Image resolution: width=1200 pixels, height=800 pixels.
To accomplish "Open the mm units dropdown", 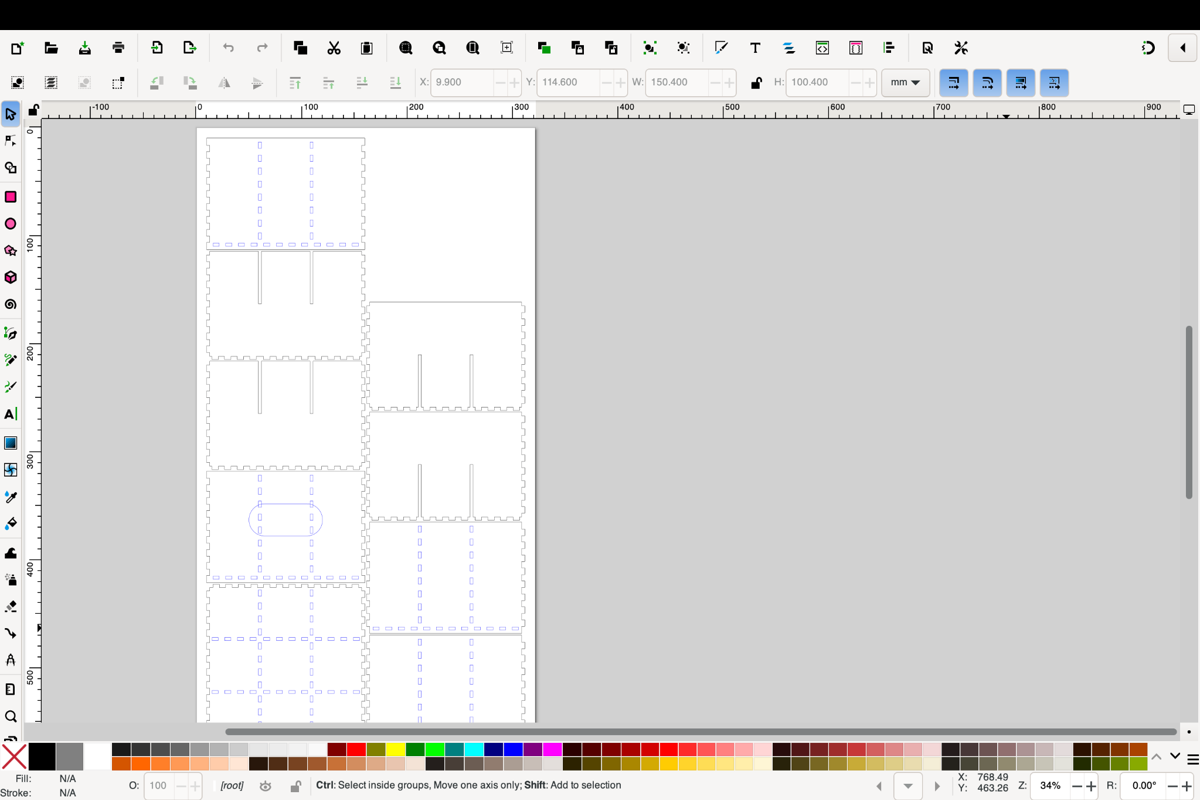I will [x=905, y=83].
